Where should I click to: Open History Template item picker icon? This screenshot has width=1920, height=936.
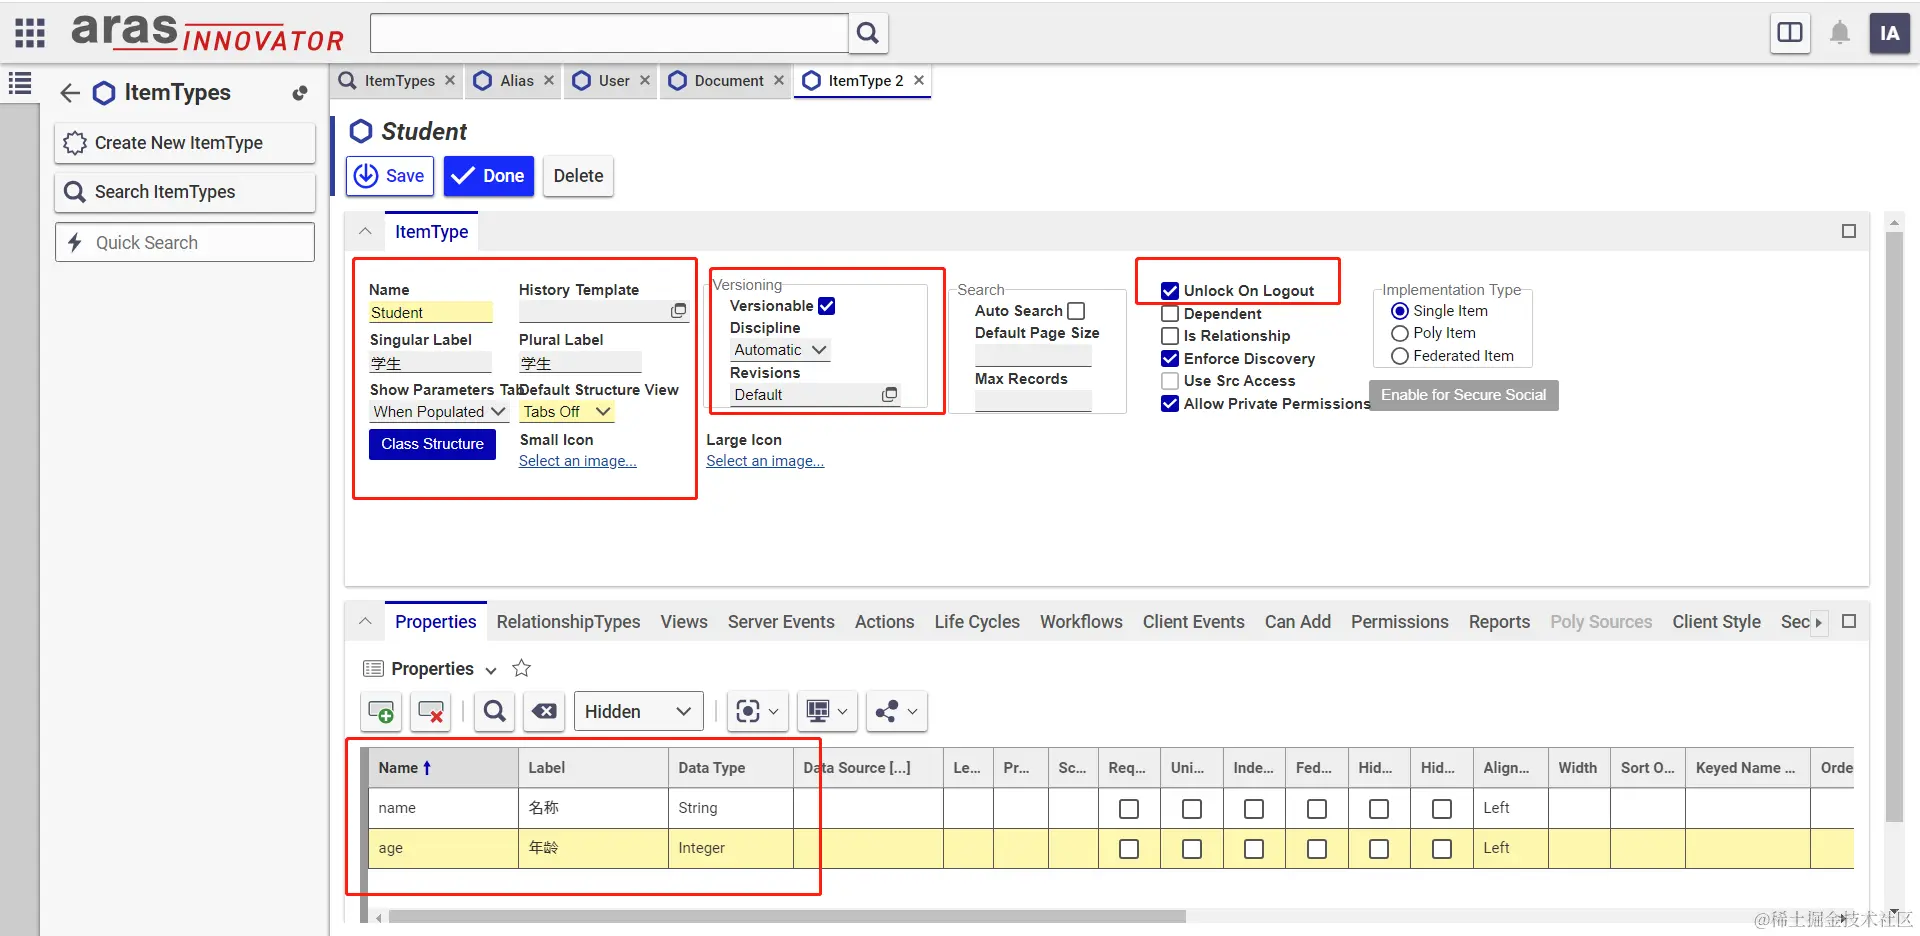679,311
